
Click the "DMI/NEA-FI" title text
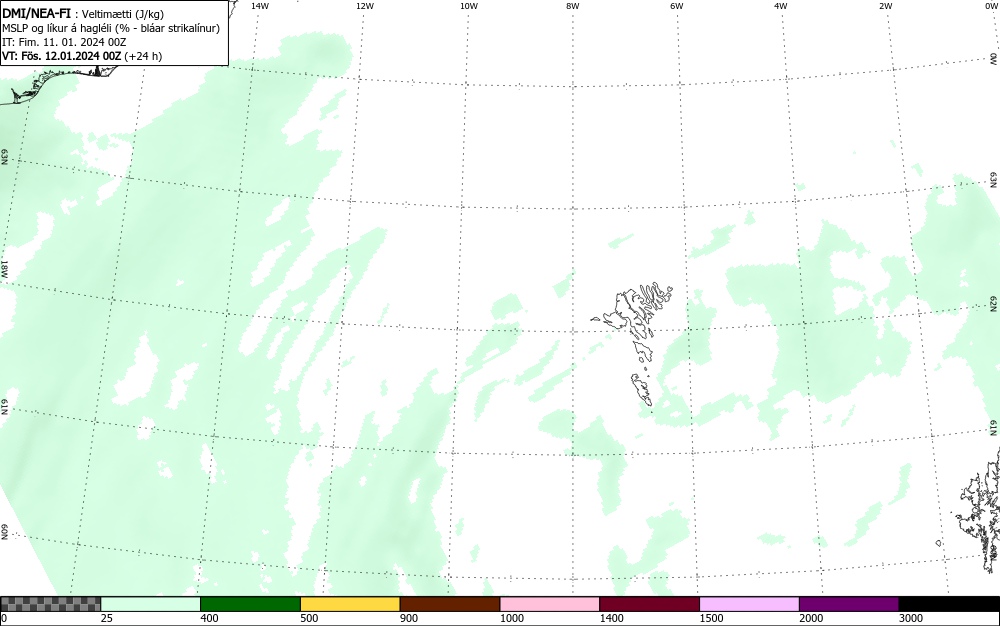[x=36, y=15]
